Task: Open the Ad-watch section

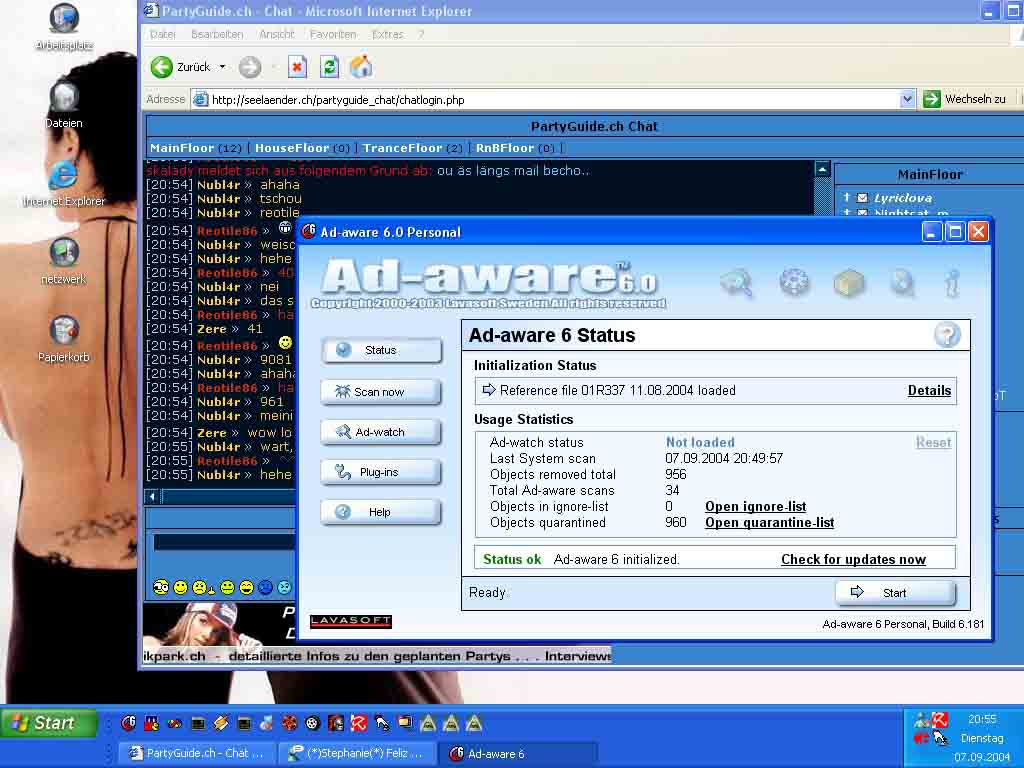Action: pos(380,432)
